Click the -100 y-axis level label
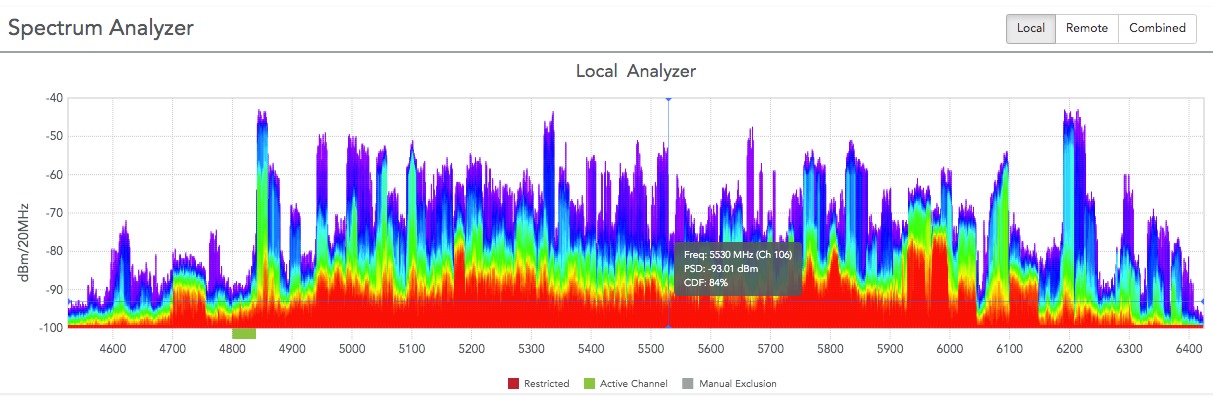 pyautogui.click(x=51, y=327)
